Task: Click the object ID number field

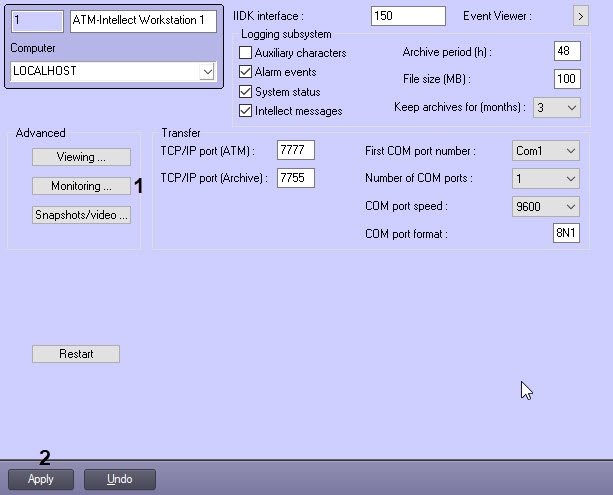Action: tap(38, 21)
